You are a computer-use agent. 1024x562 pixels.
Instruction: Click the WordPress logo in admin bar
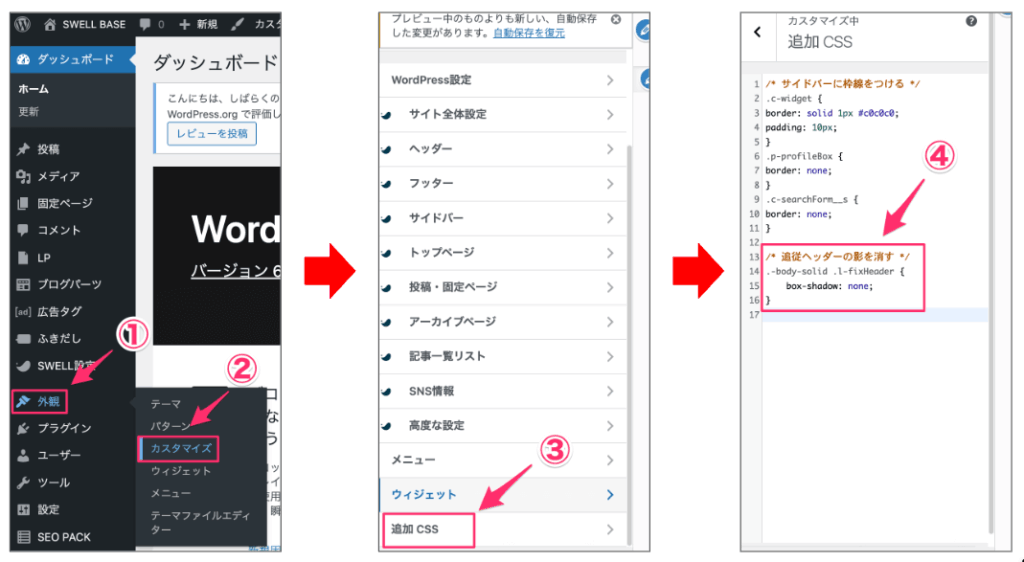(23, 23)
